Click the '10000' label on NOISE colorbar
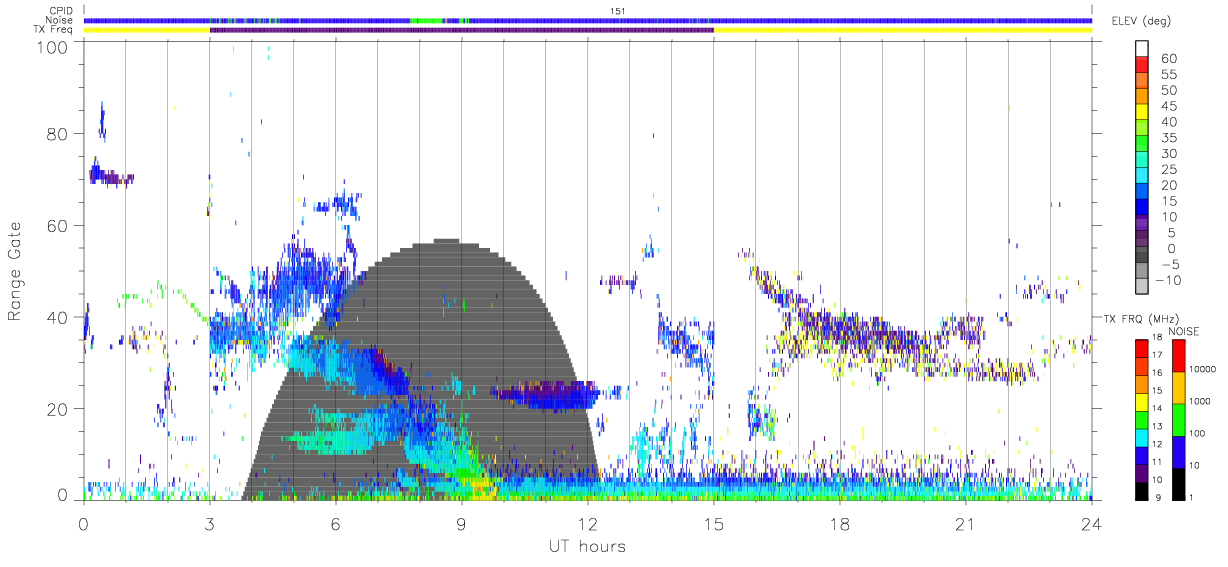Screen dimensions: 1228x567 point(1204,371)
